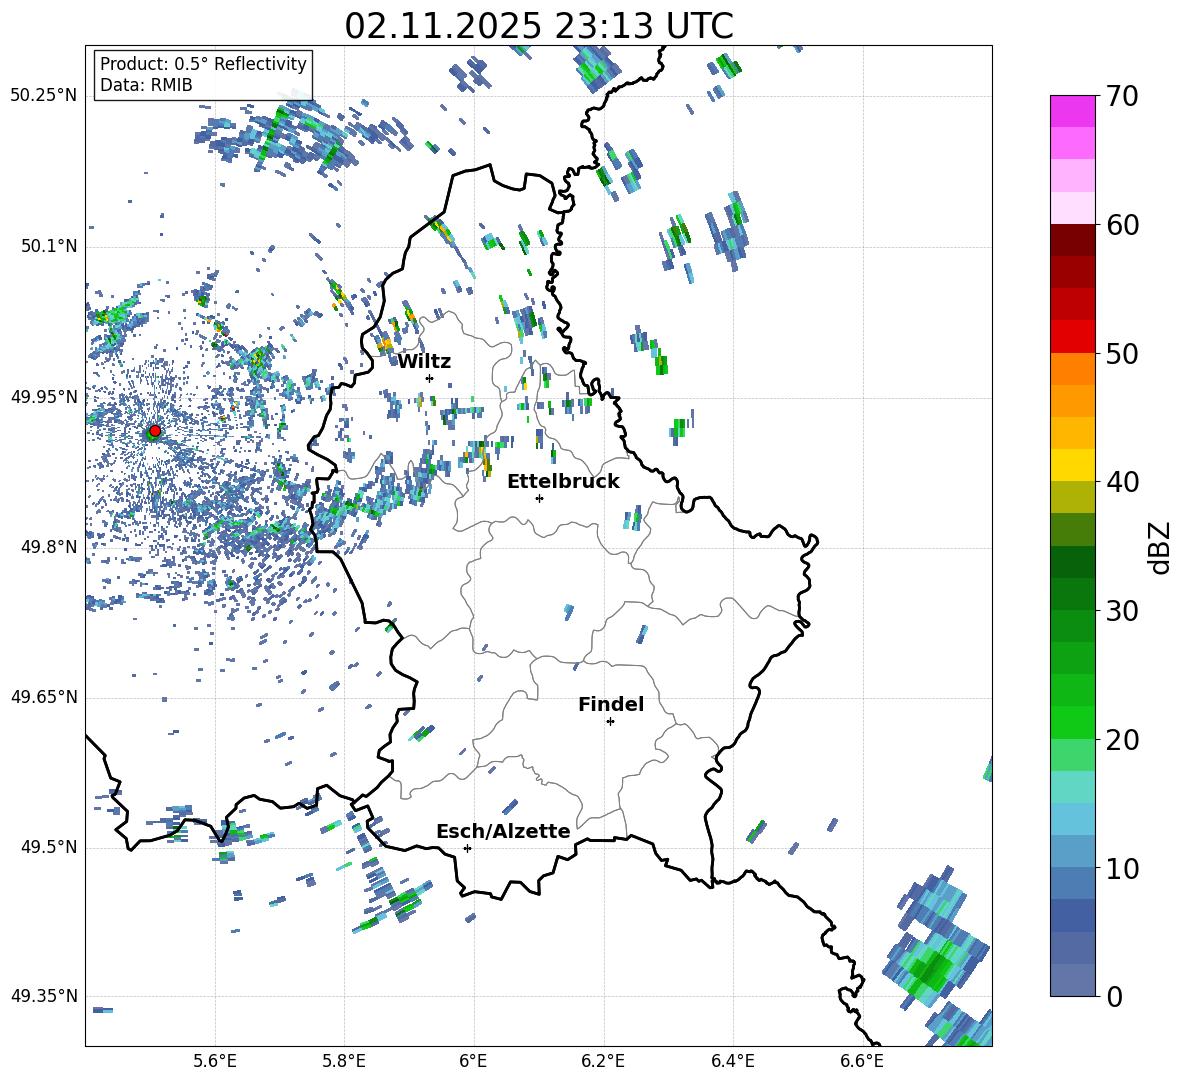Screen dimensions: 1184x1081
Task: Click the 49.95°N latitude label
Action: (x=44, y=397)
